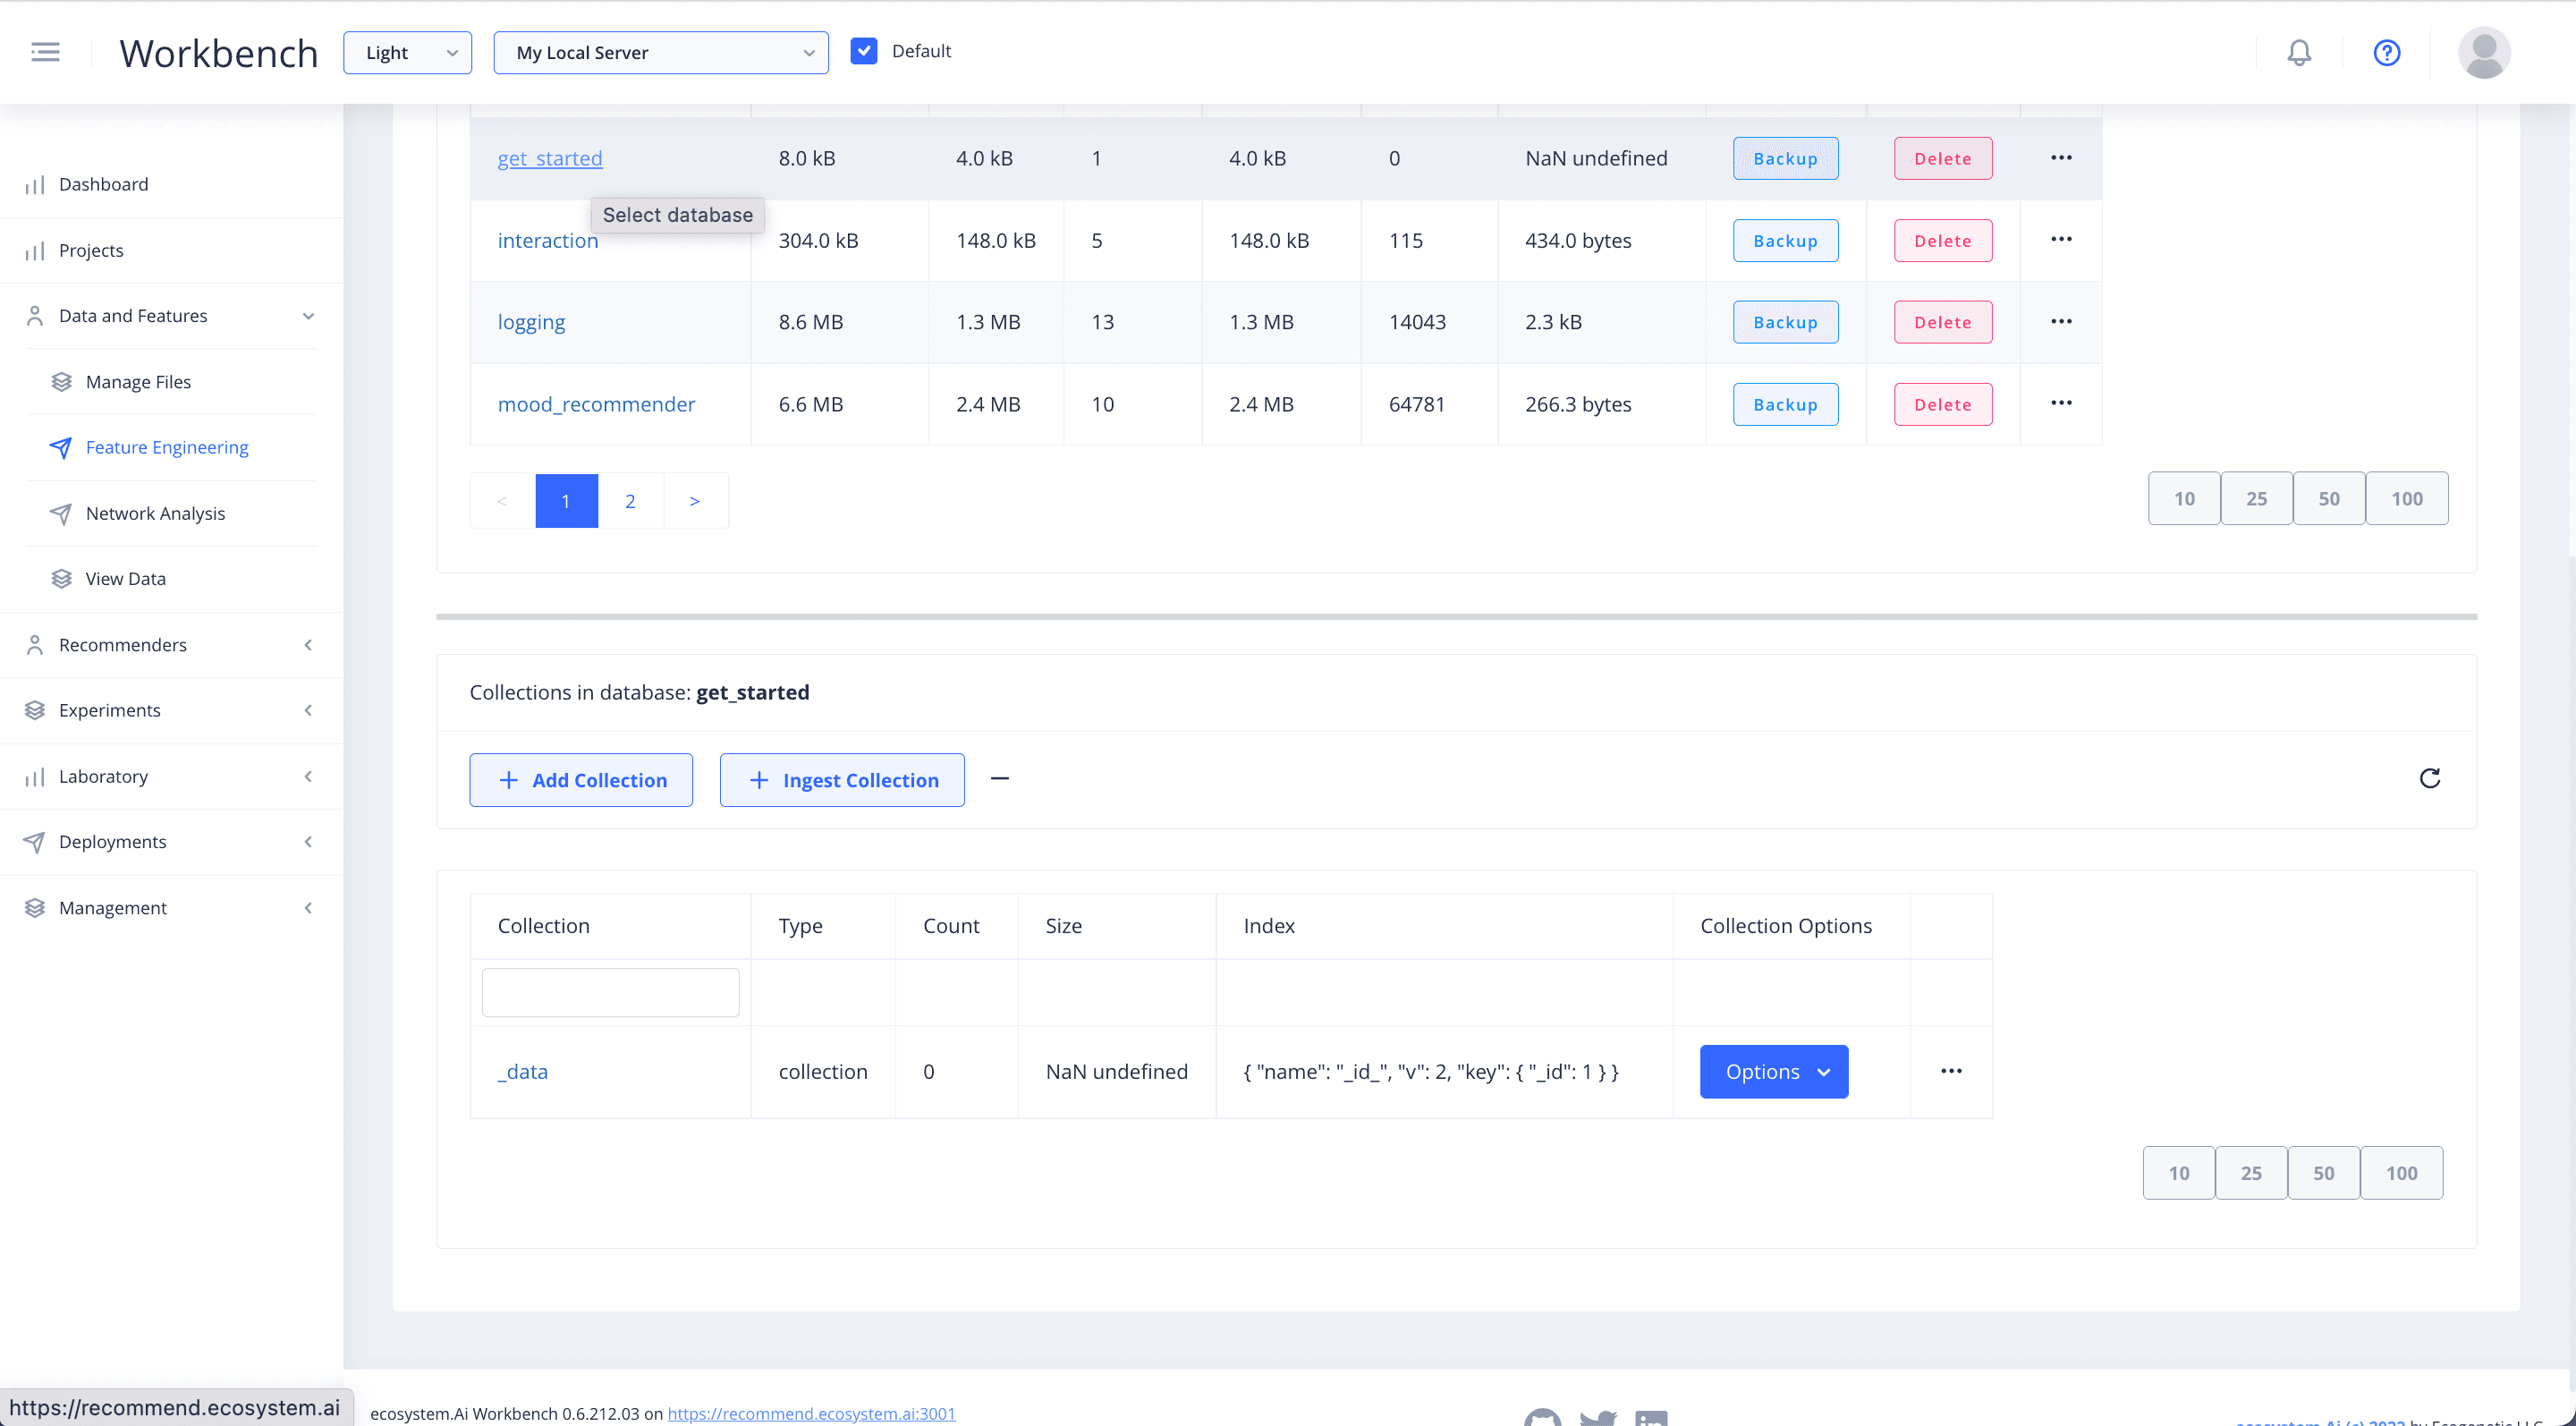Open the Light theme dropdown
This screenshot has width=2576, height=1426.
tap(407, 53)
